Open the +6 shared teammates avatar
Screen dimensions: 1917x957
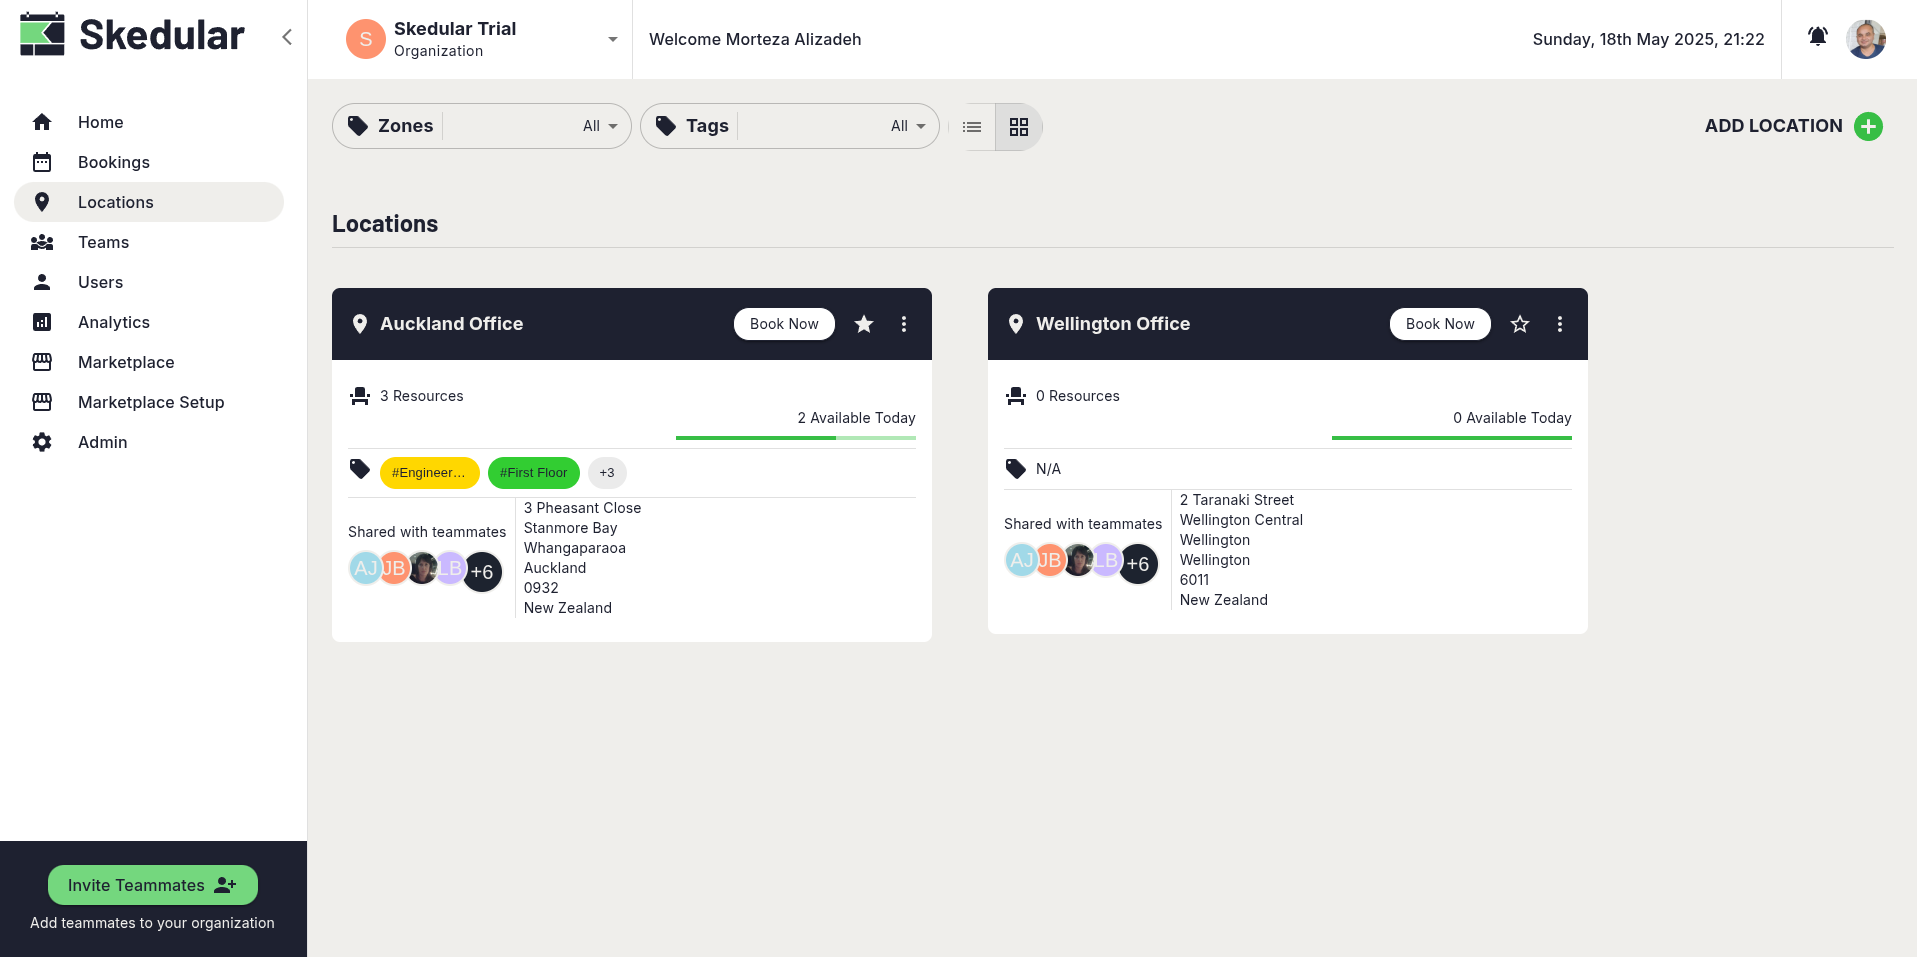click(x=483, y=571)
